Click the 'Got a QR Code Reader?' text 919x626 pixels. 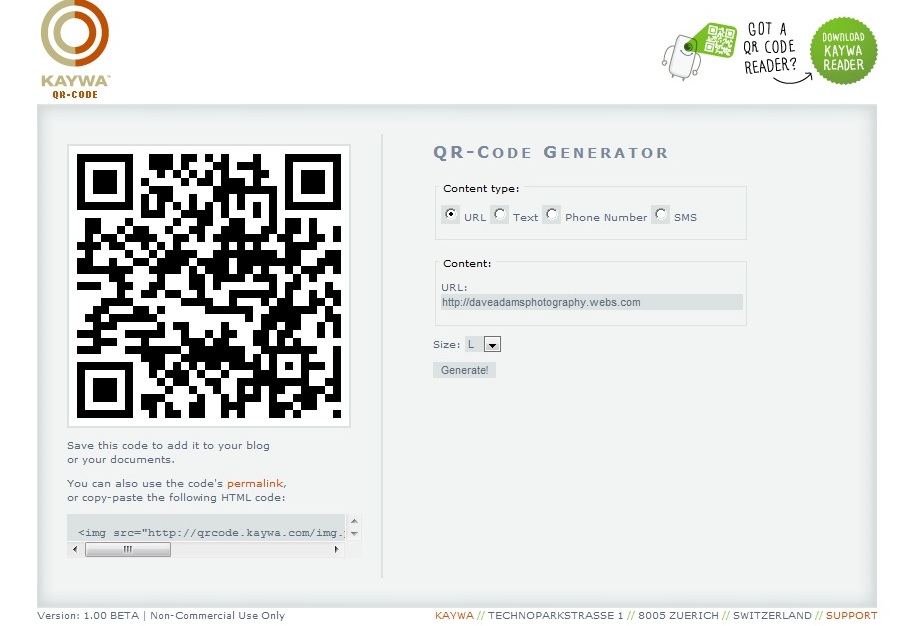click(x=769, y=49)
